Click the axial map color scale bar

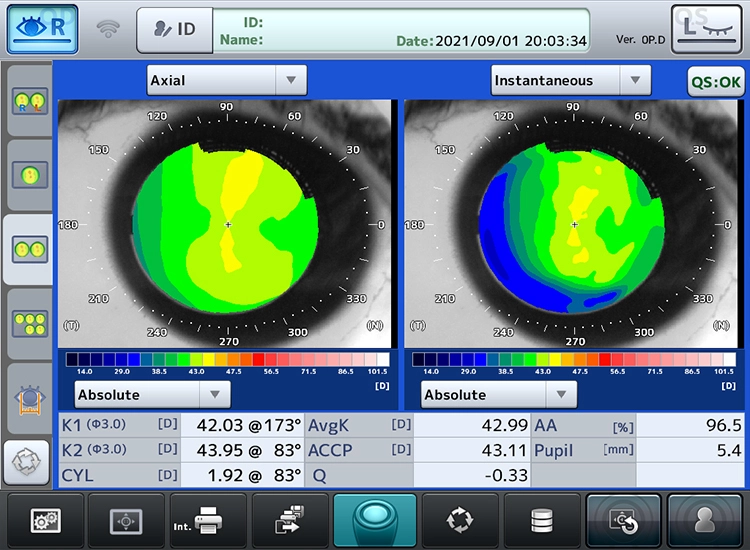pos(227,359)
